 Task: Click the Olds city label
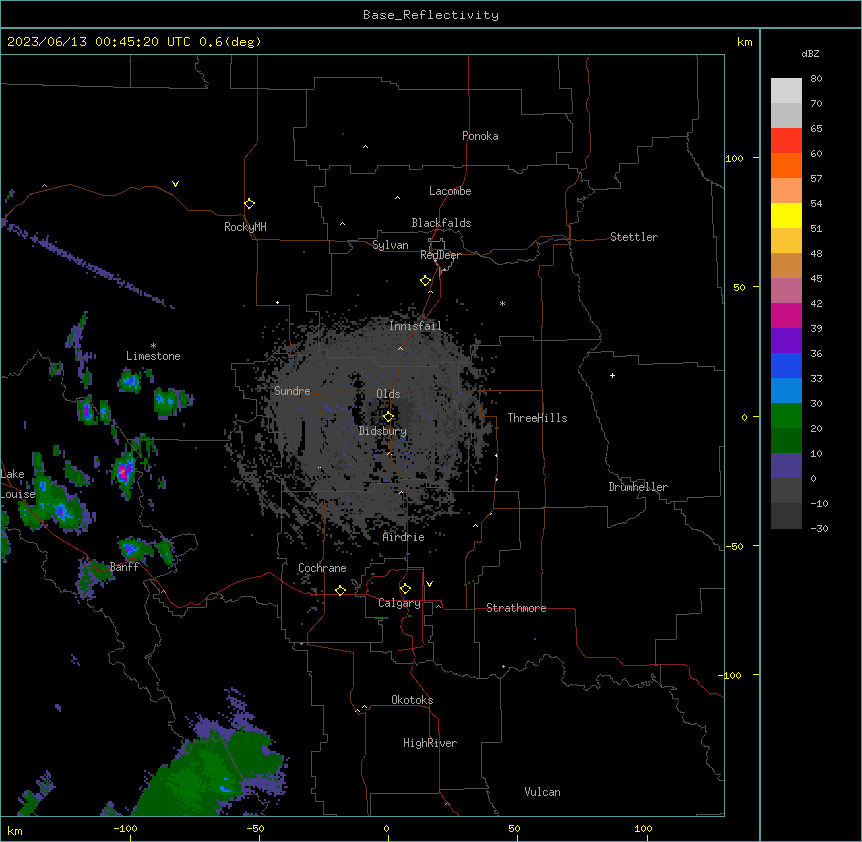[388, 394]
